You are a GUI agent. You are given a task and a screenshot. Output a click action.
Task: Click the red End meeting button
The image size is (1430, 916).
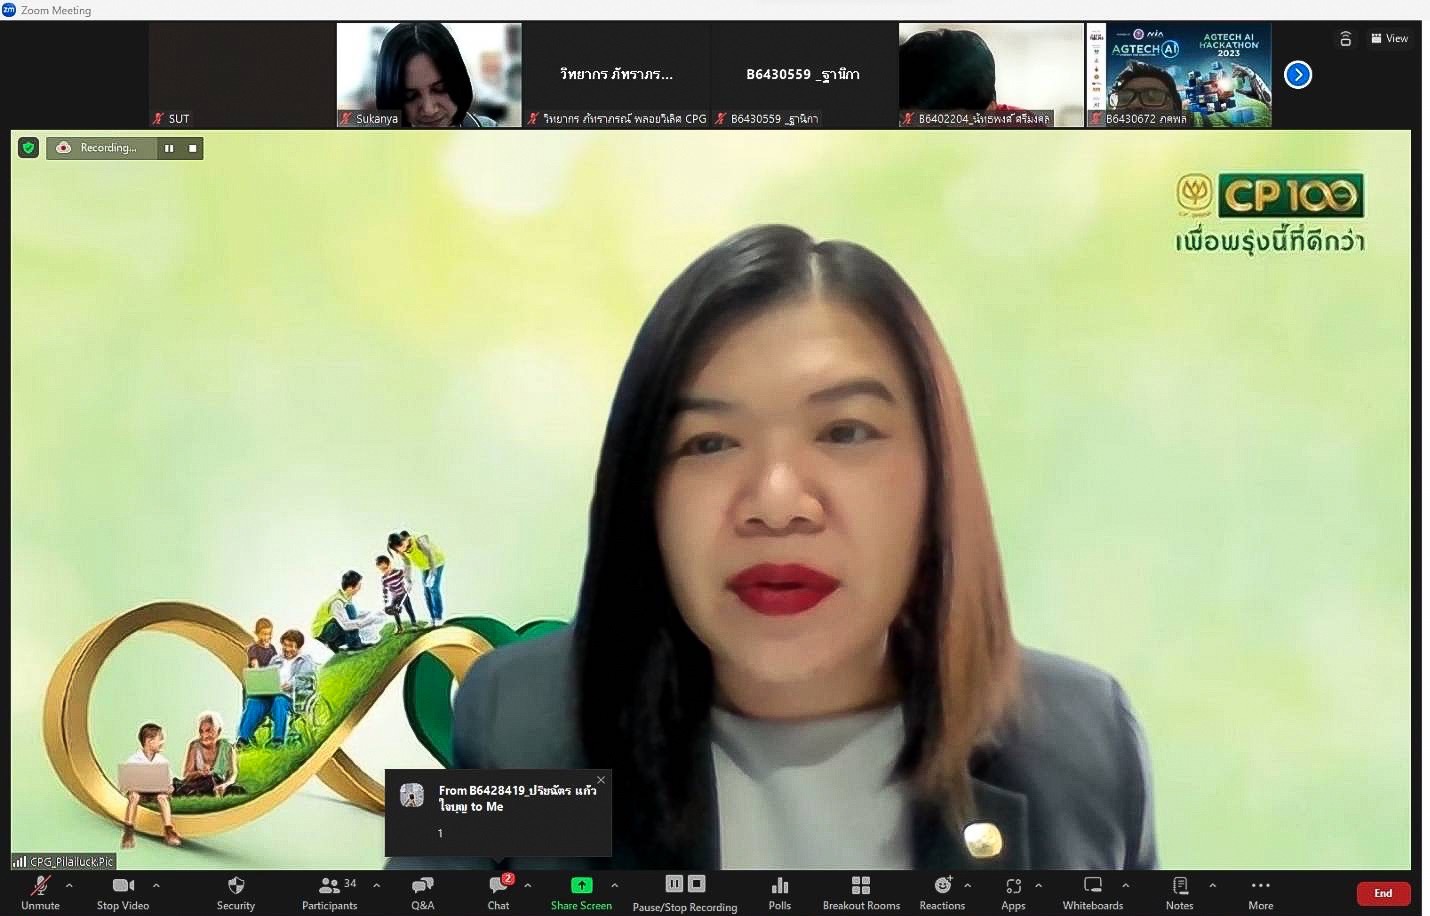[1383, 893]
